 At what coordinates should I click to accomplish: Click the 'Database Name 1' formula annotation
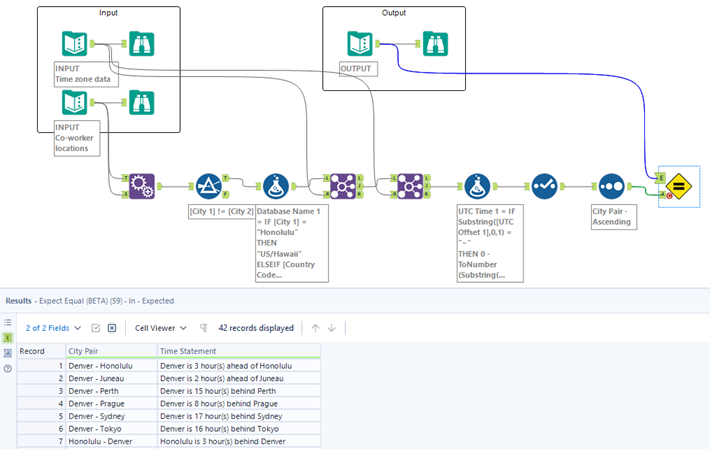[292, 243]
